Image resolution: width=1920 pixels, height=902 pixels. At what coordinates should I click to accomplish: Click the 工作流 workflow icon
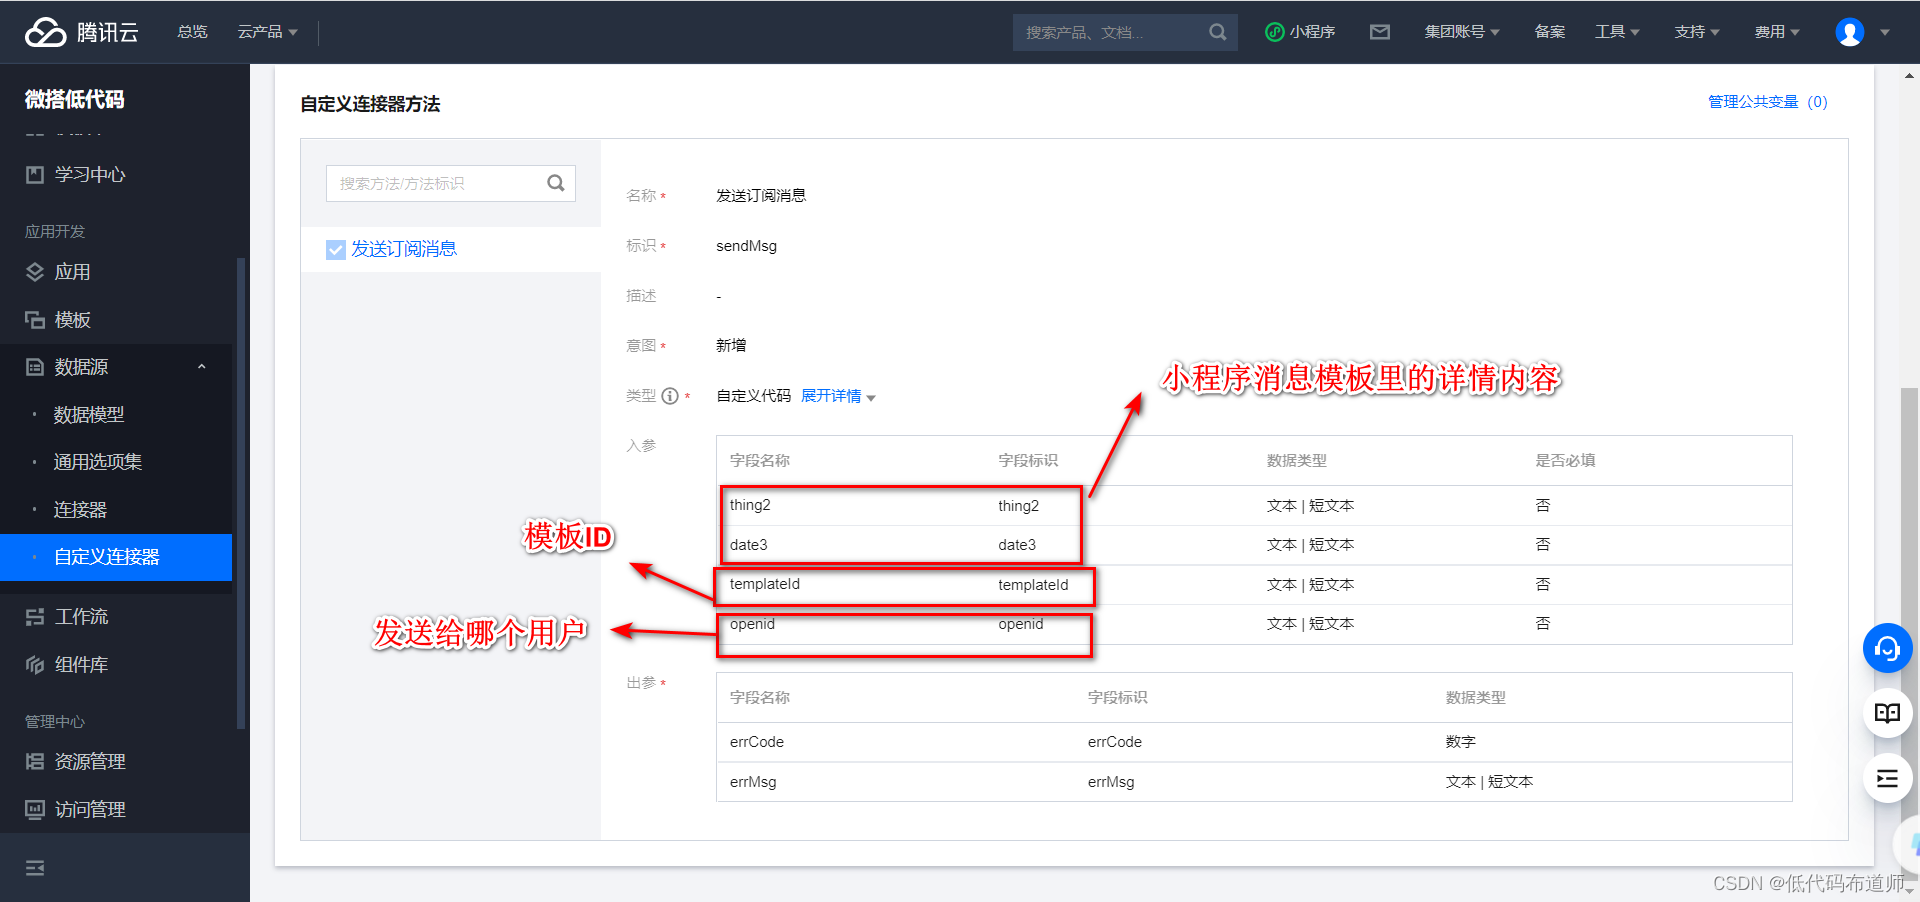point(35,617)
